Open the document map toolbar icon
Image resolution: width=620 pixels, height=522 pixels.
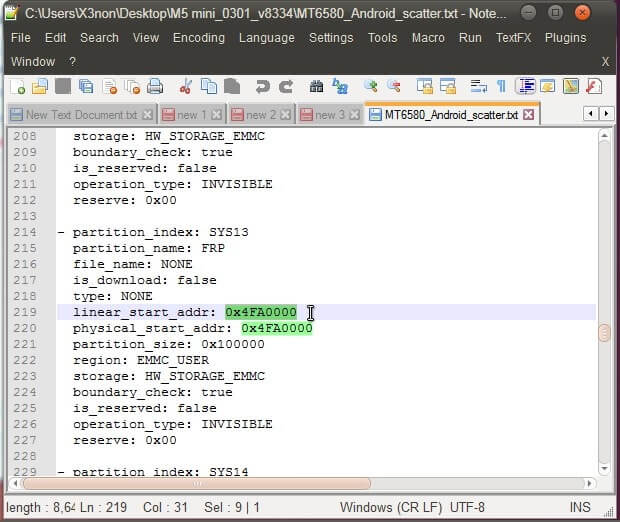[x=571, y=86]
